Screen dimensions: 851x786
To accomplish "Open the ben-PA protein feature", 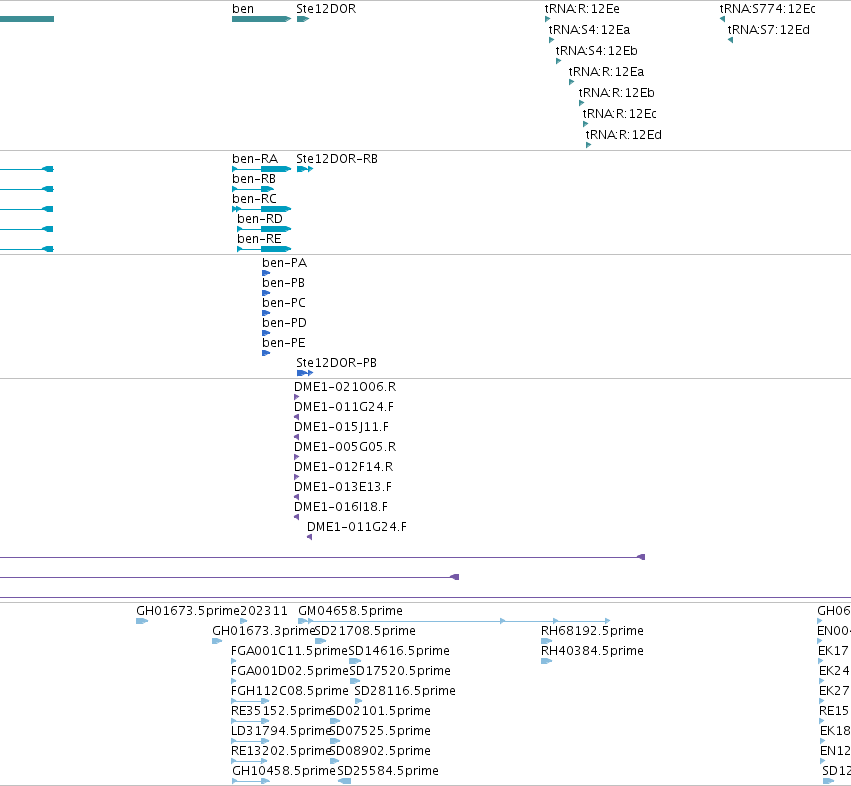I will coord(284,263).
